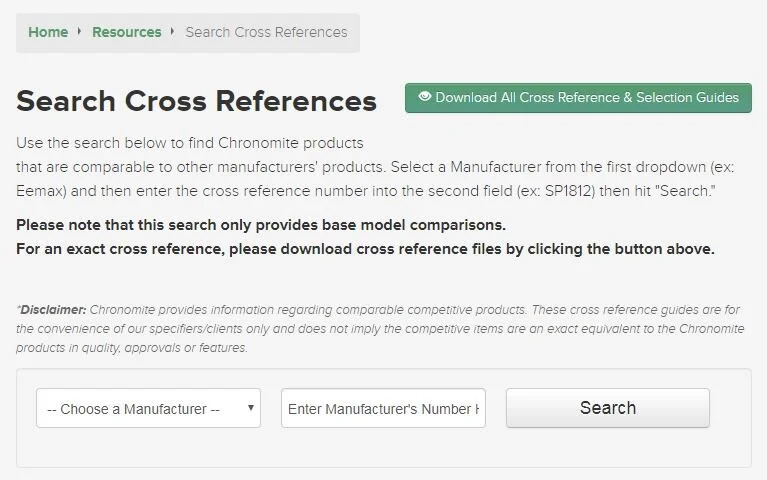
Task: Go to the Home breadcrumb link
Action: click(x=48, y=32)
